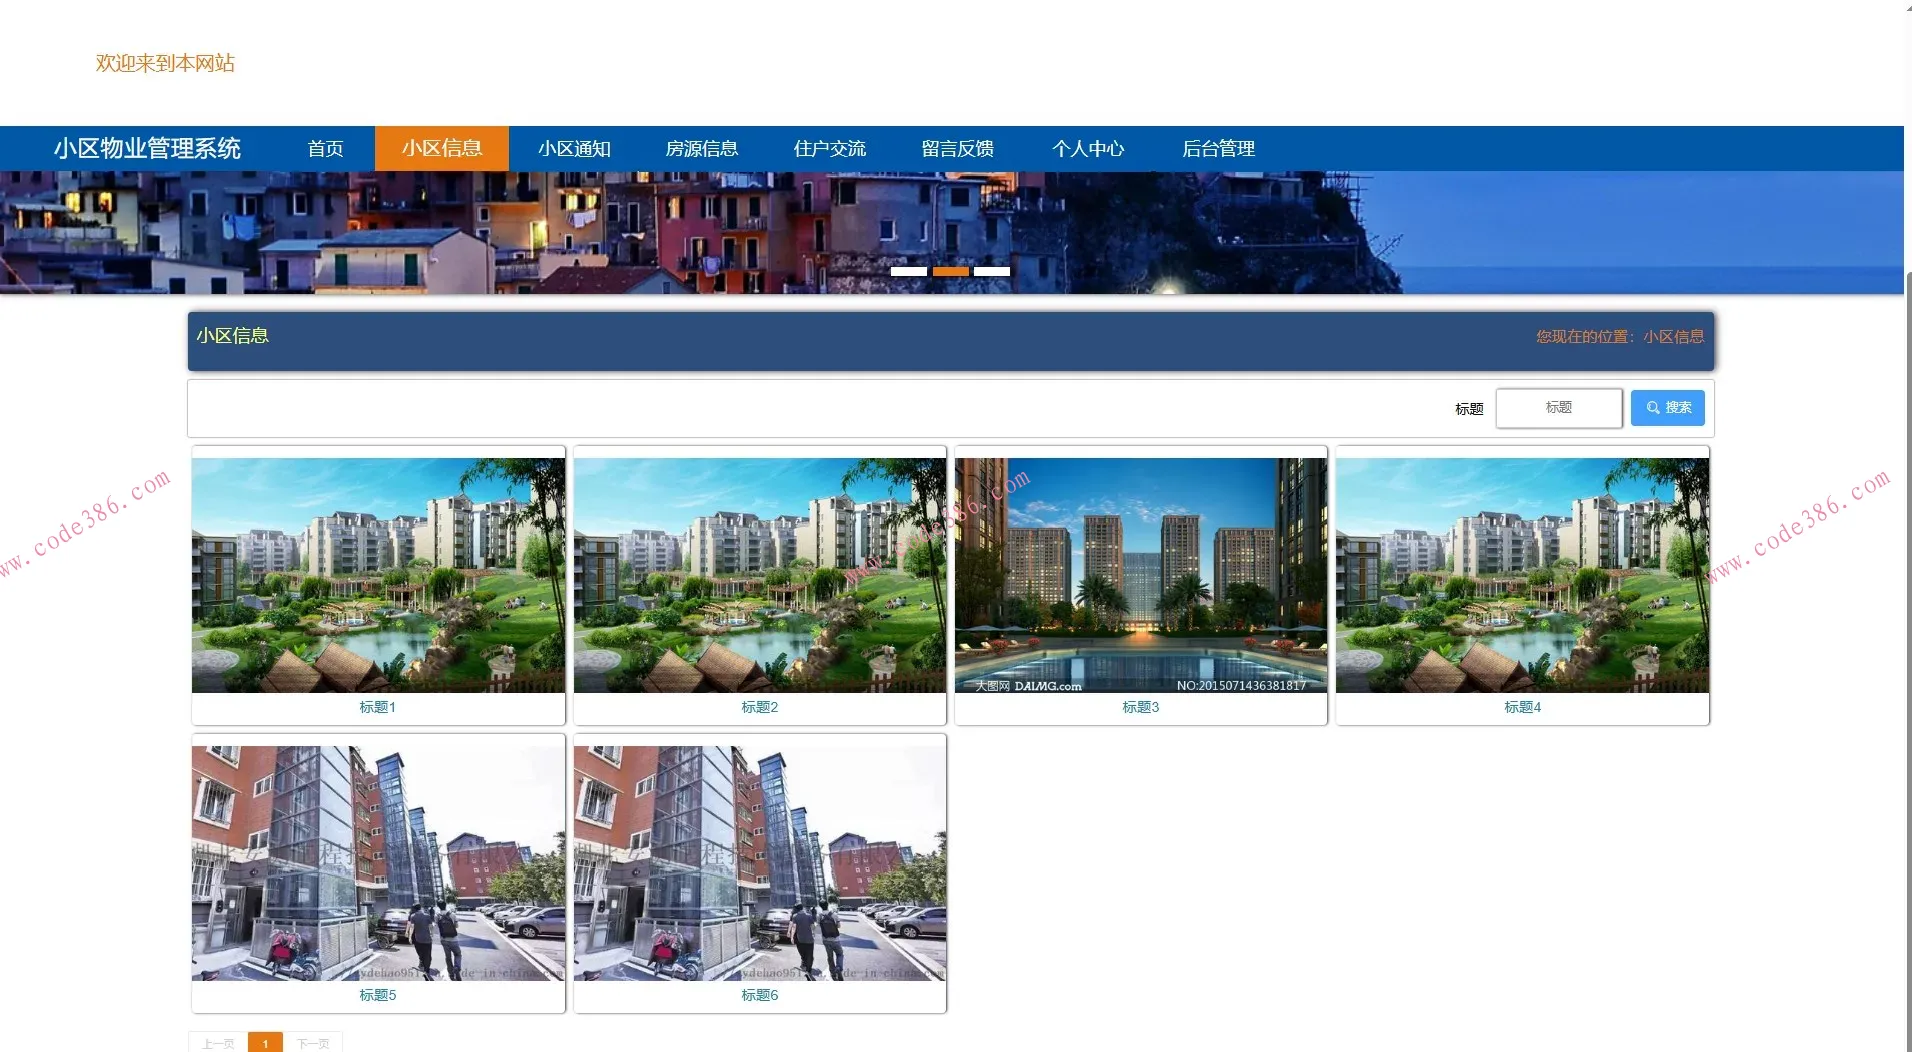Focus the 标题 search input field
The image size is (1912, 1052).
(1558, 408)
